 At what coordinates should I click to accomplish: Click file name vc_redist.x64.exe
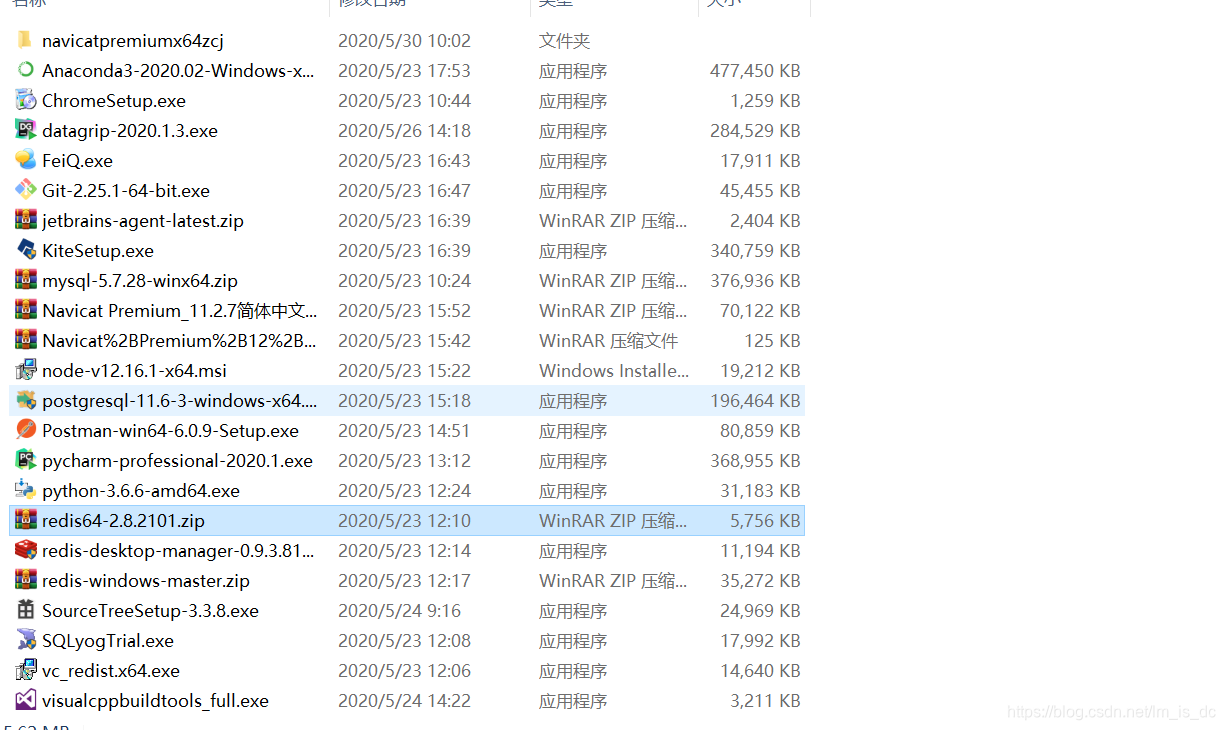pyautogui.click(x=111, y=671)
